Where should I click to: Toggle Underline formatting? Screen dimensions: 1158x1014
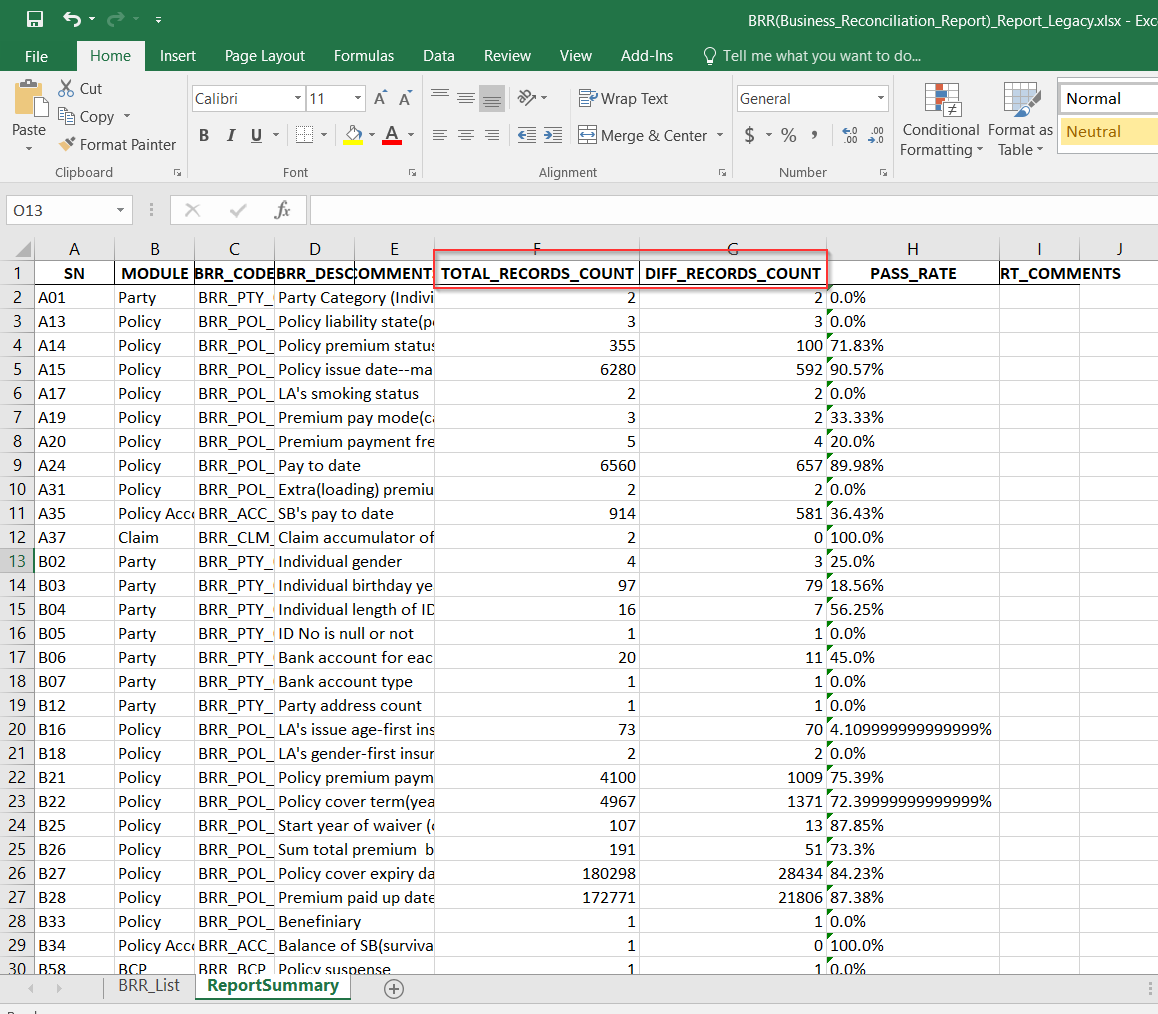coord(256,134)
